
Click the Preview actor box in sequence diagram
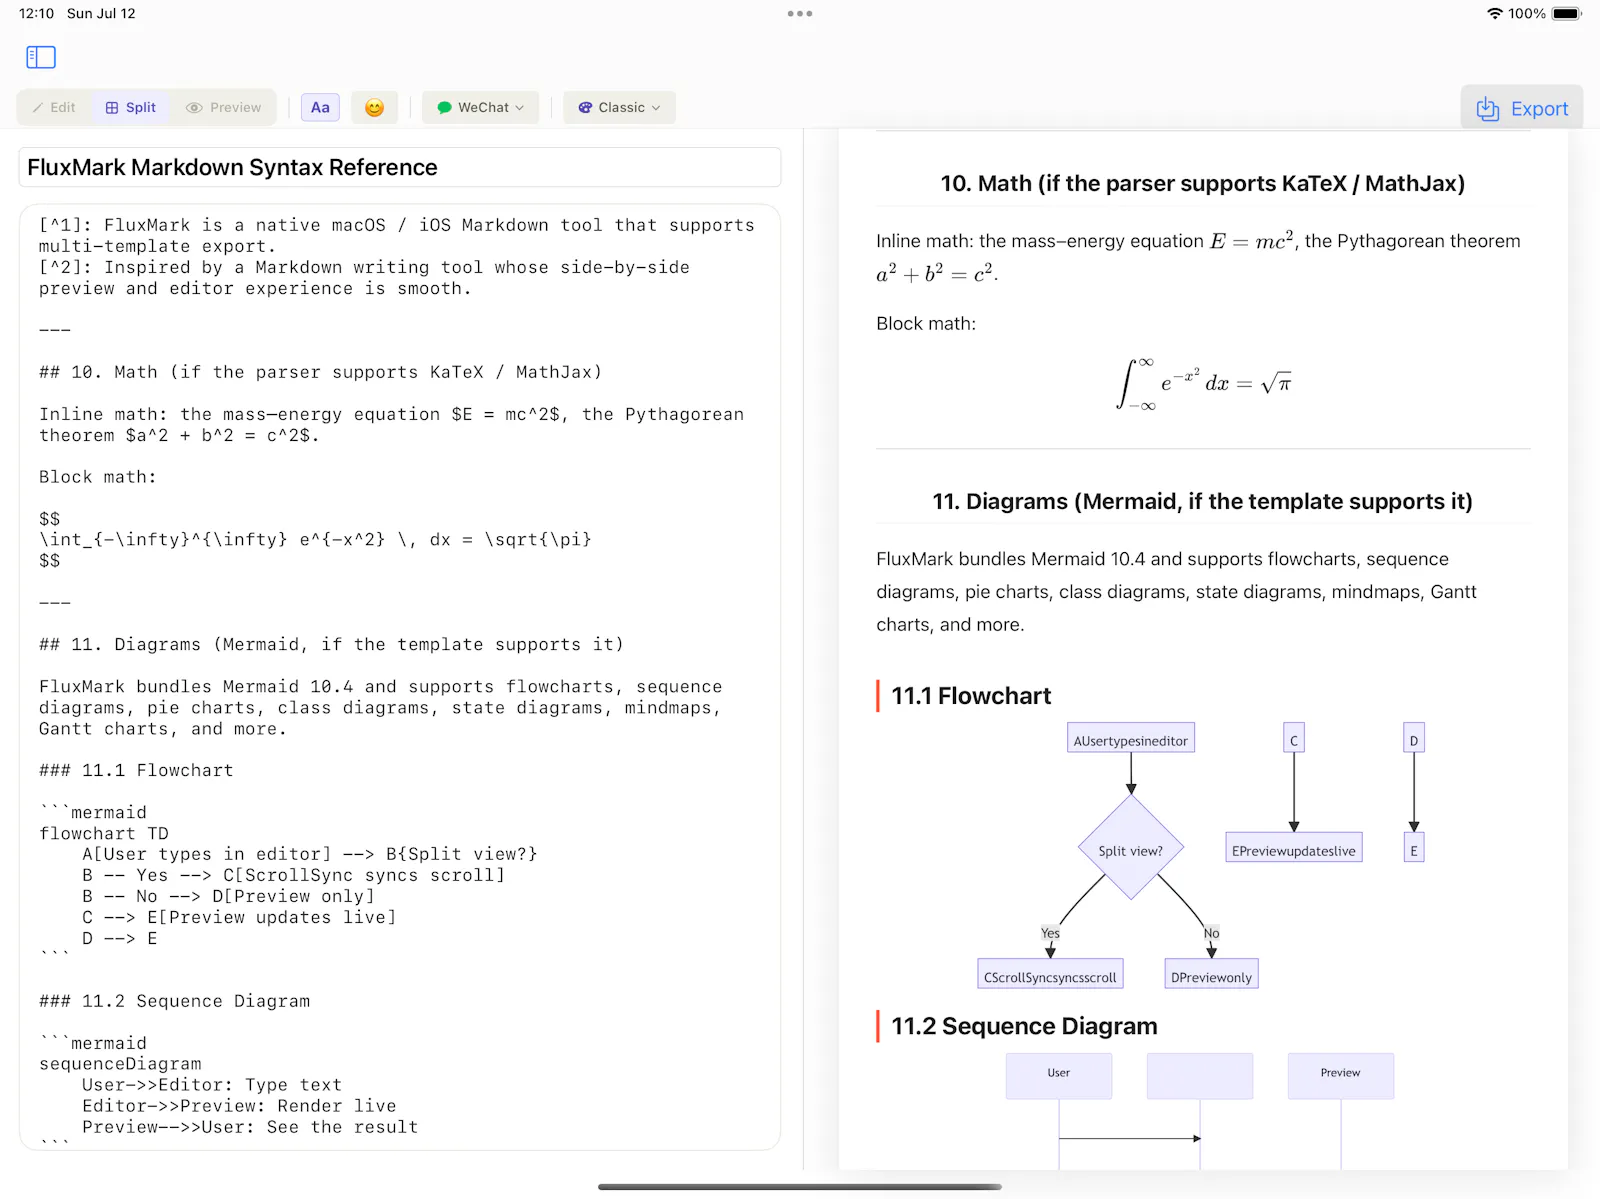(1341, 1075)
